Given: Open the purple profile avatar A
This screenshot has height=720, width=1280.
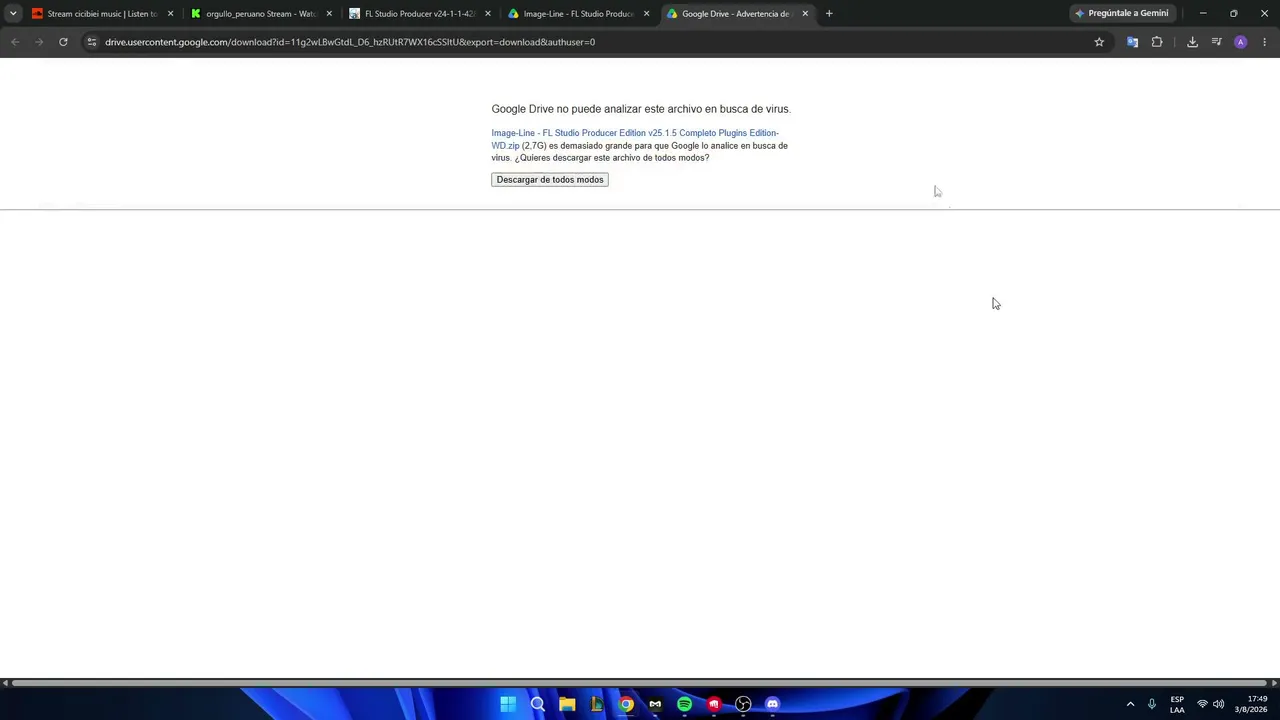Looking at the screenshot, I should click(x=1241, y=42).
